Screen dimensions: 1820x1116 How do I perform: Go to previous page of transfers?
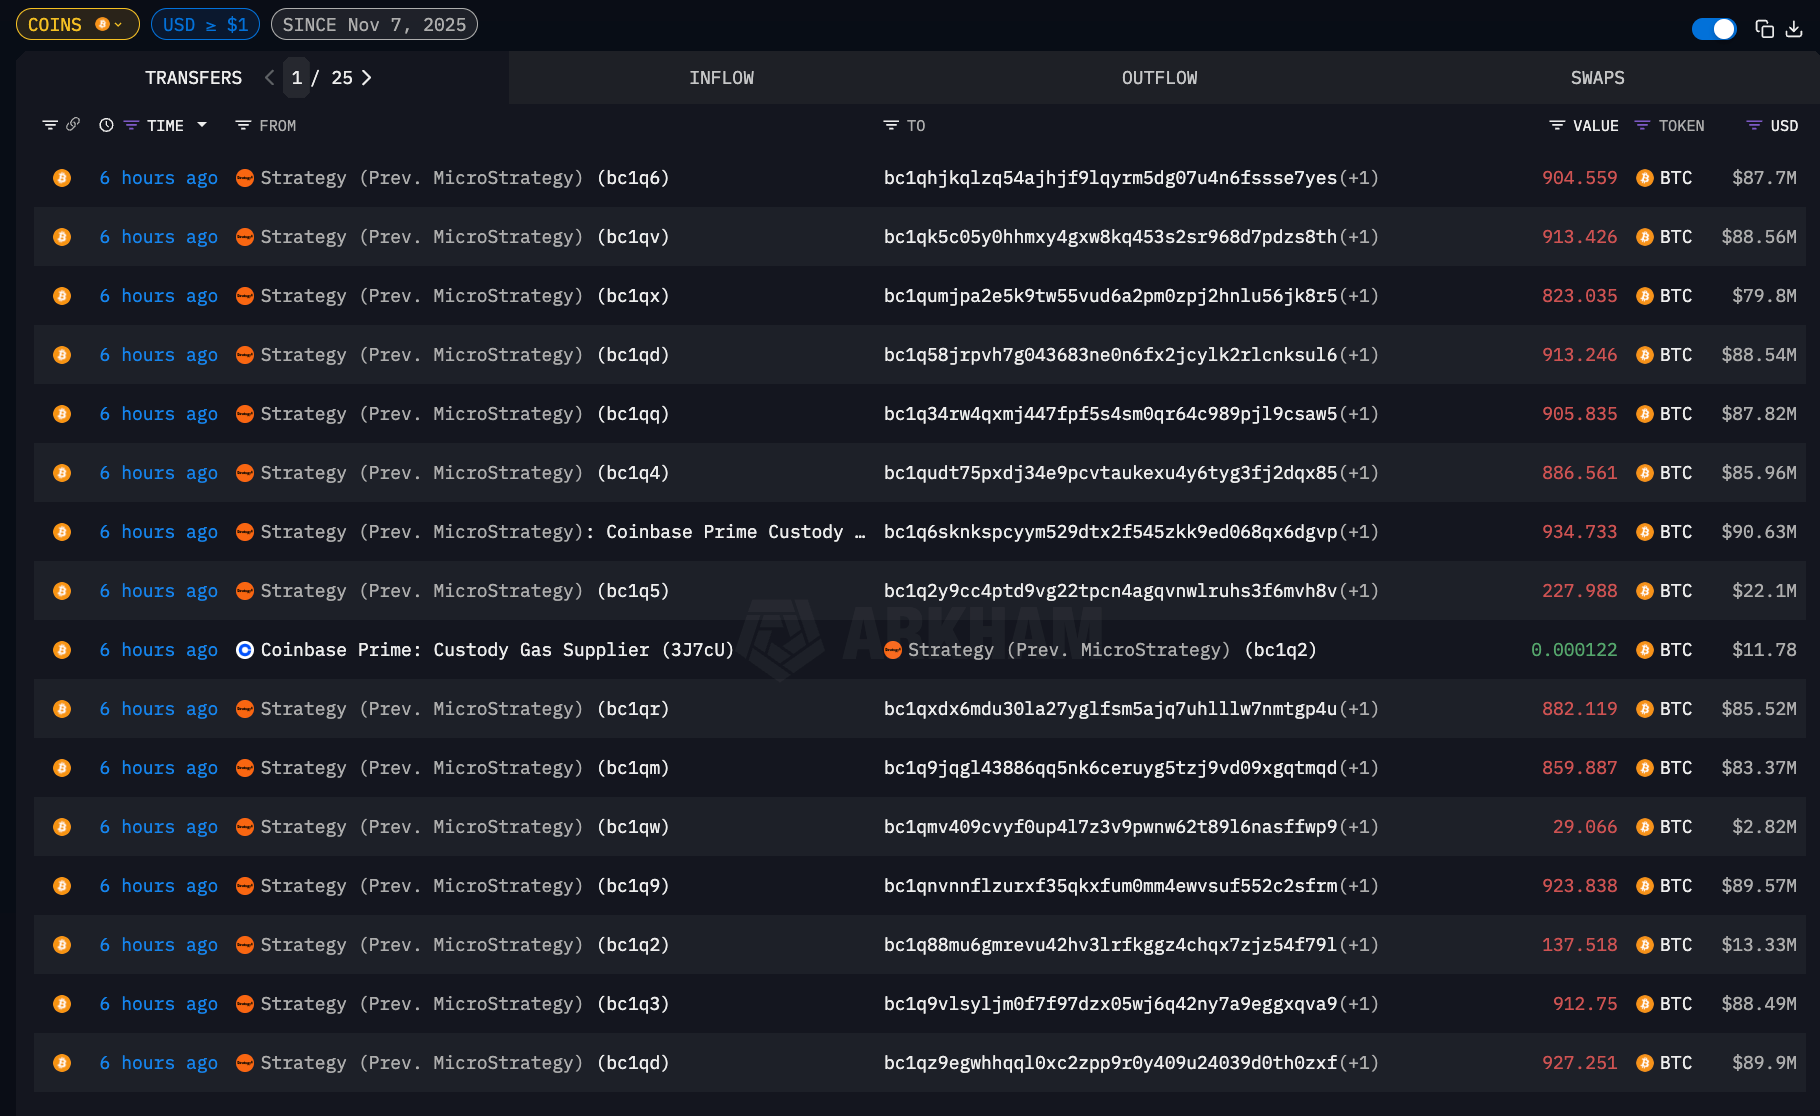tap(269, 78)
